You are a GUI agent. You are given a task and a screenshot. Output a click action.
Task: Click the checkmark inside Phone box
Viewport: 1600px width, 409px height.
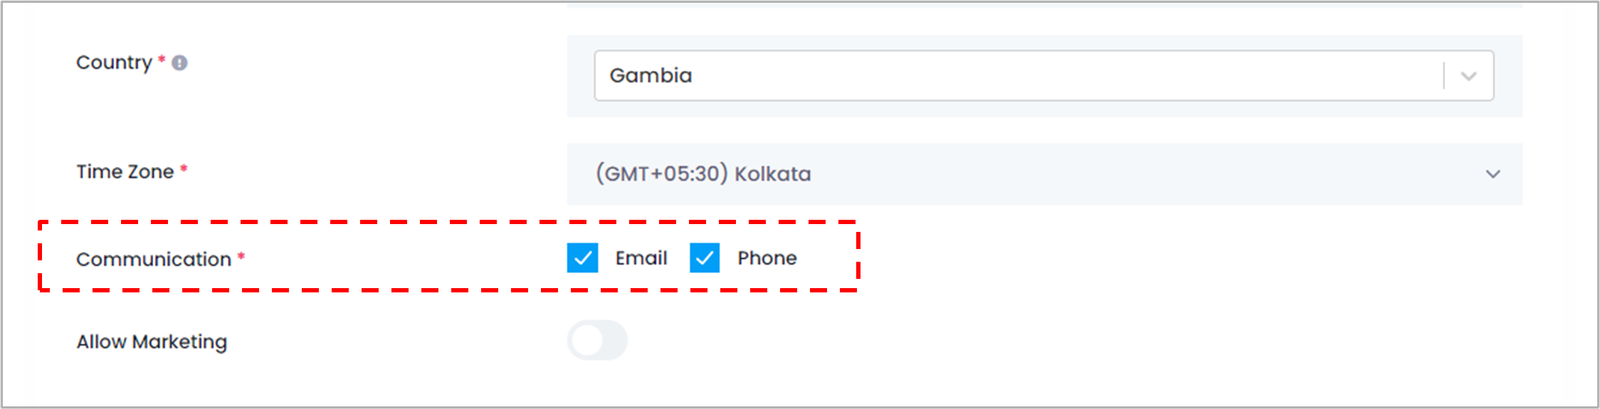705,258
